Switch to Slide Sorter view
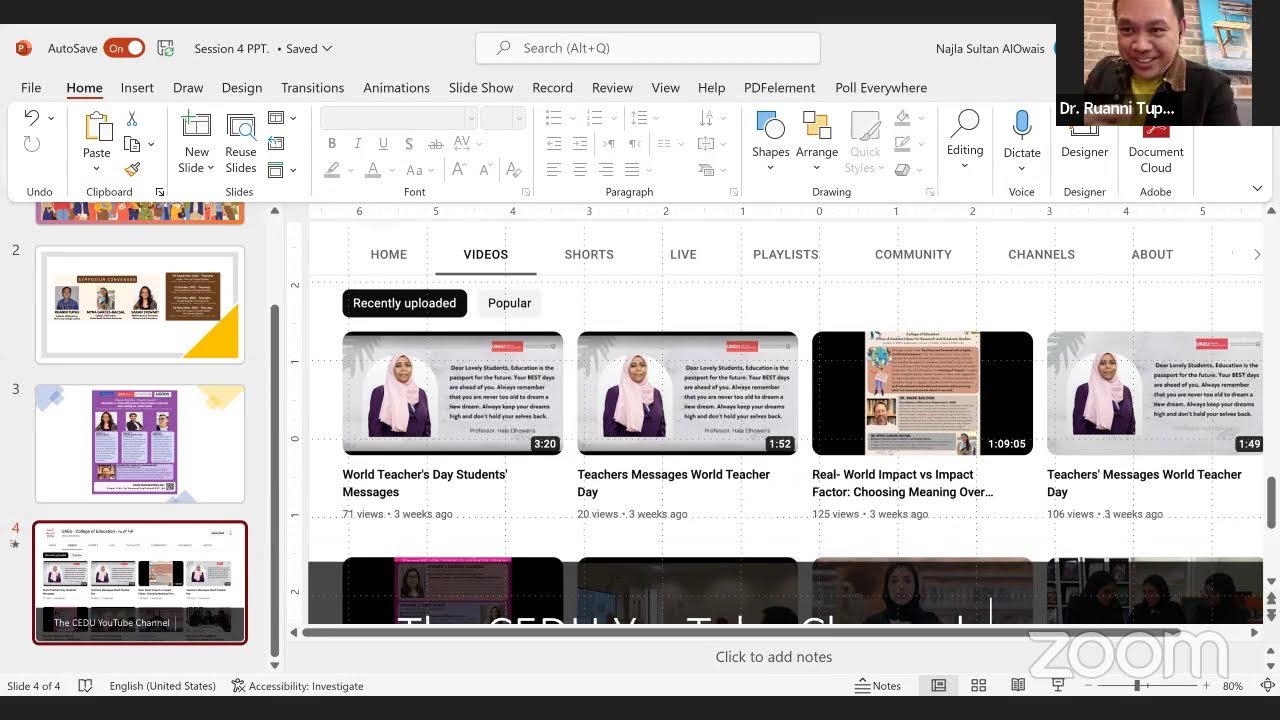 coord(979,686)
